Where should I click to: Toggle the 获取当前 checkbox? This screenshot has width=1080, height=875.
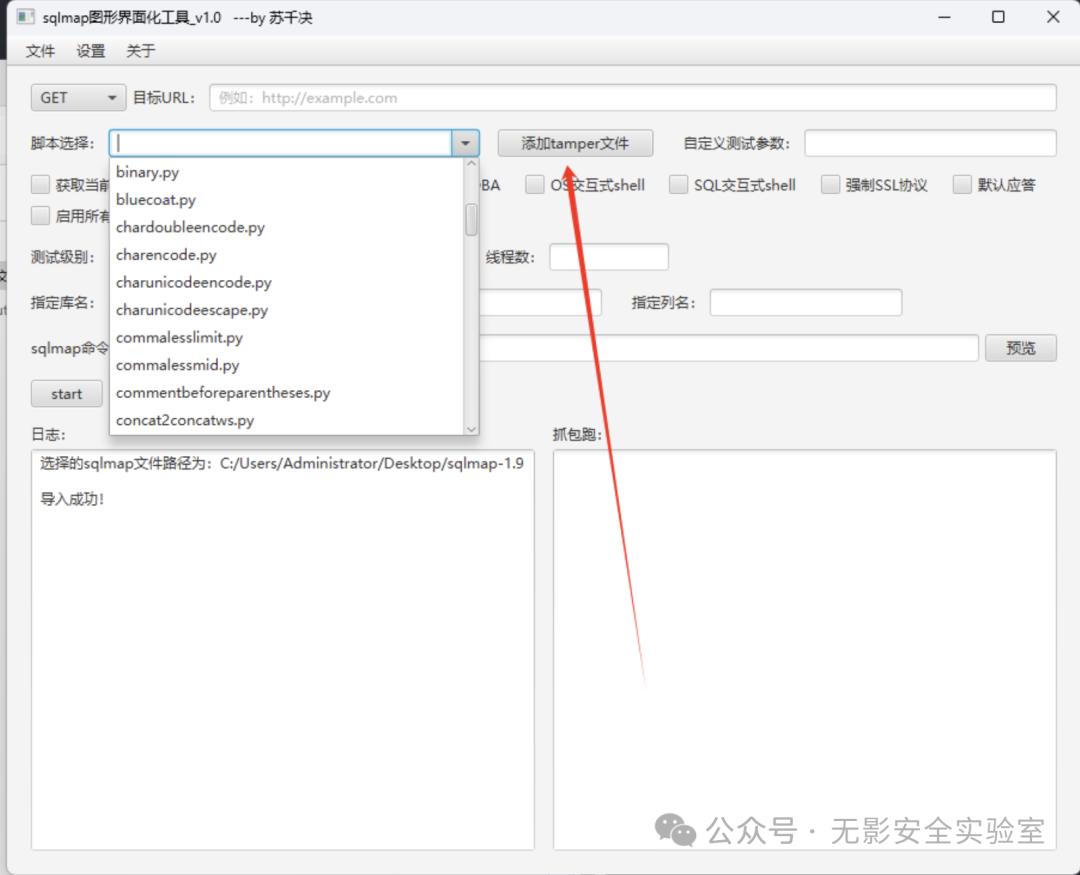[x=41, y=185]
